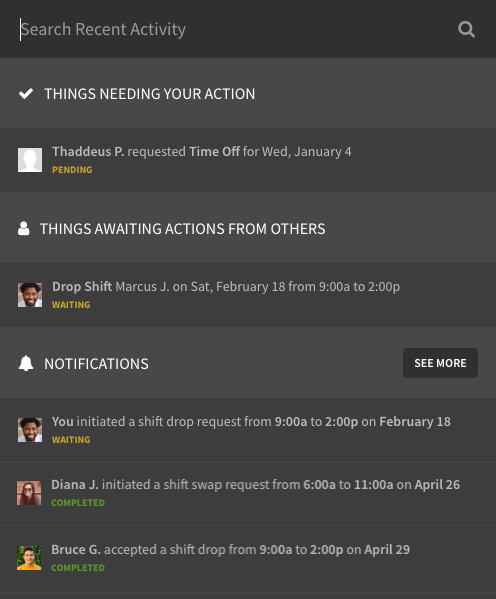This screenshot has height=599, width=496.
Task: Click the Notifications section heading
Action: (x=96, y=364)
